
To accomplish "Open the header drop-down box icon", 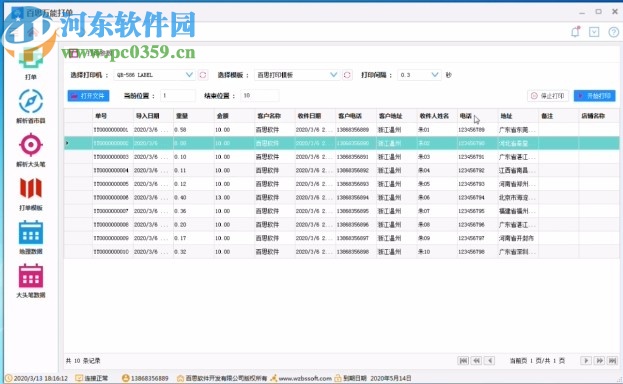I will point(594,32).
